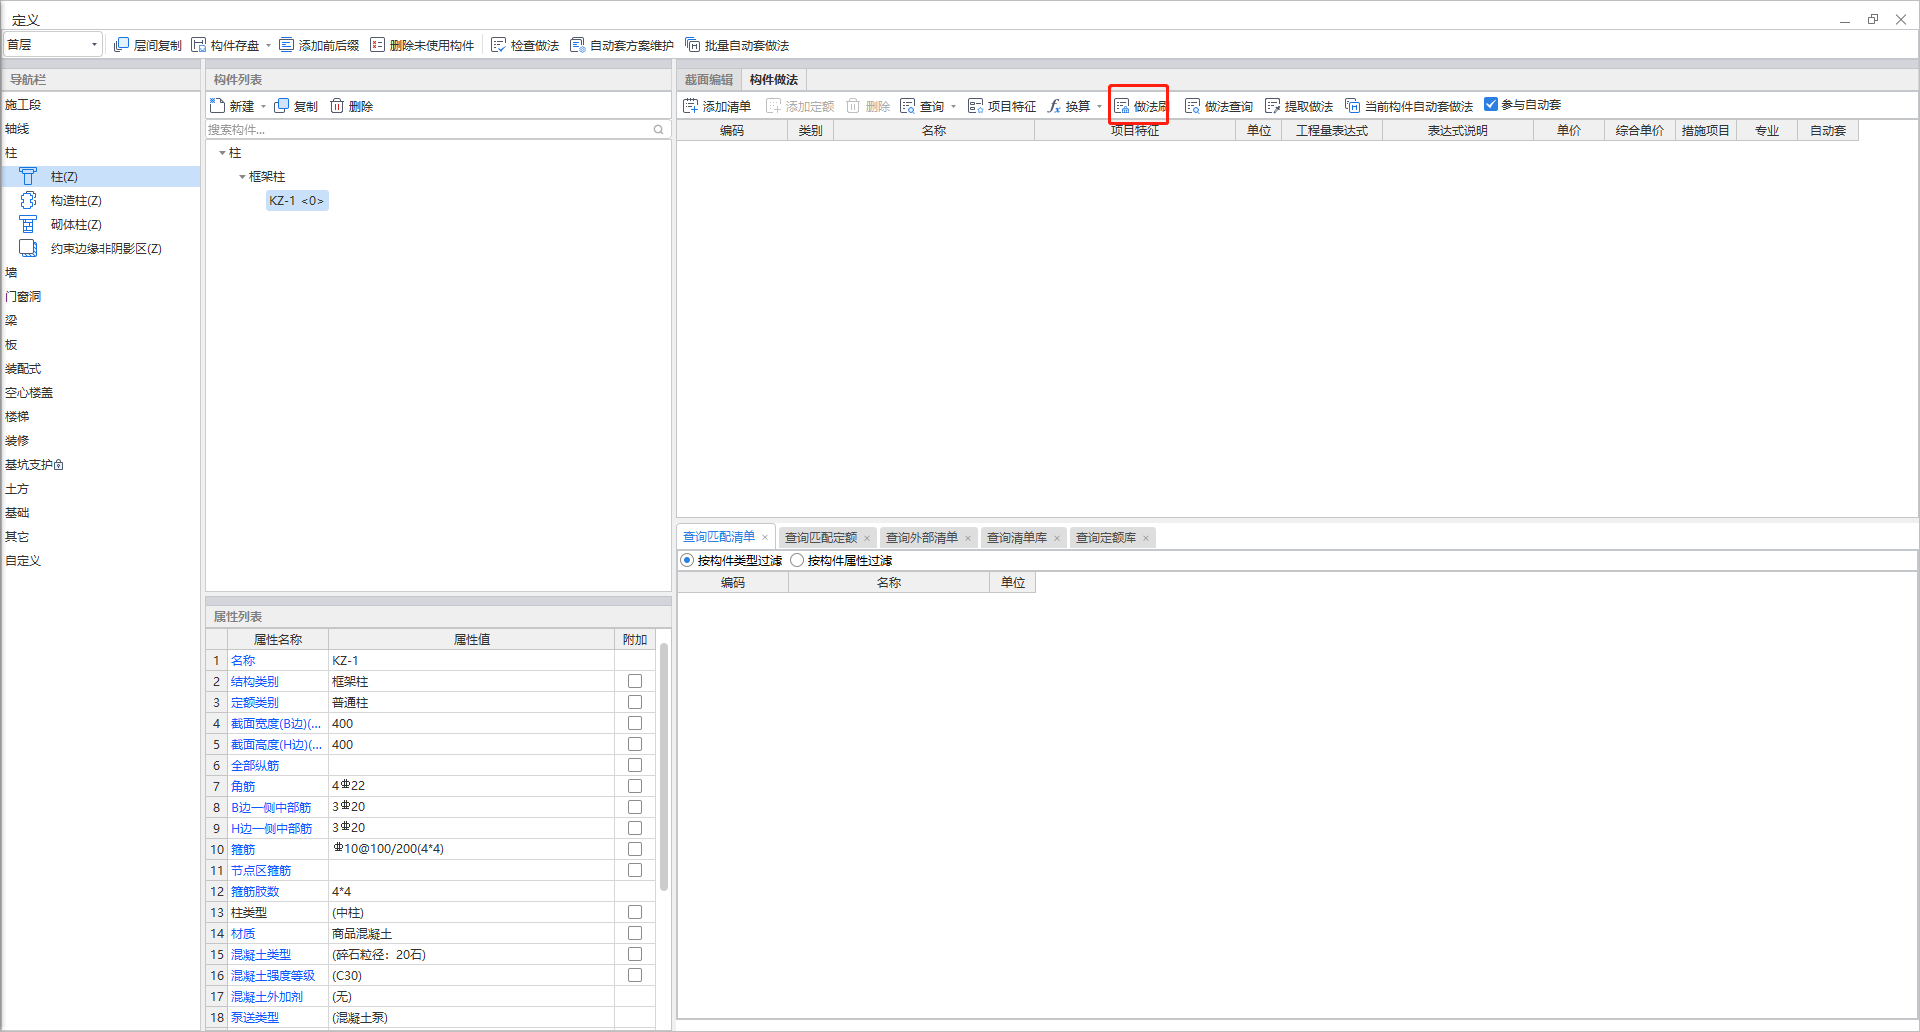Open the 查询匹配清单 tab

coord(719,537)
